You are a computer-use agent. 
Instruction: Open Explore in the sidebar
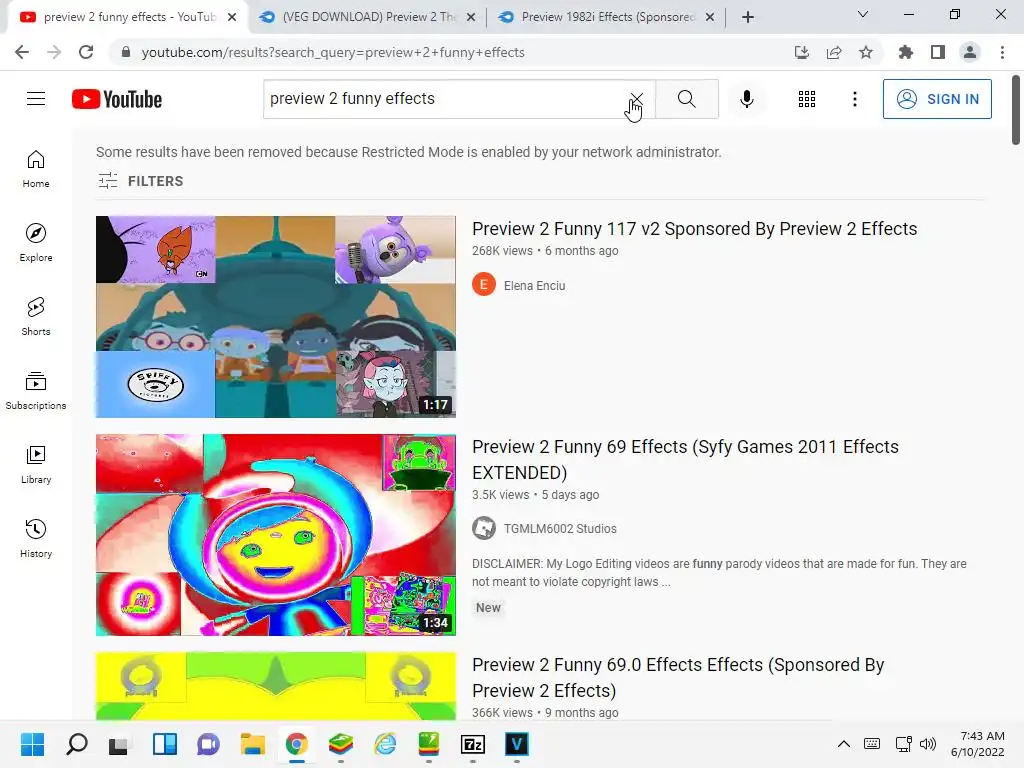coord(36,243)
